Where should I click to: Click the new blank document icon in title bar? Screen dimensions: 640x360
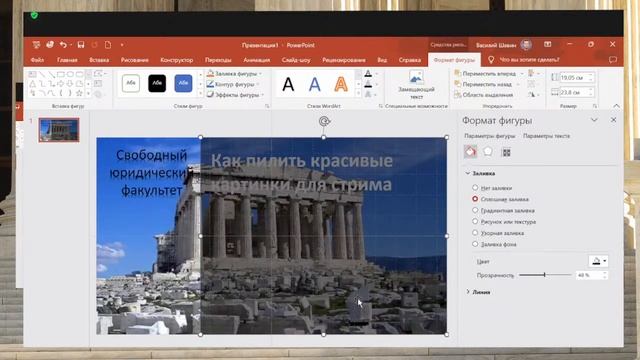[x=108, y=44]
